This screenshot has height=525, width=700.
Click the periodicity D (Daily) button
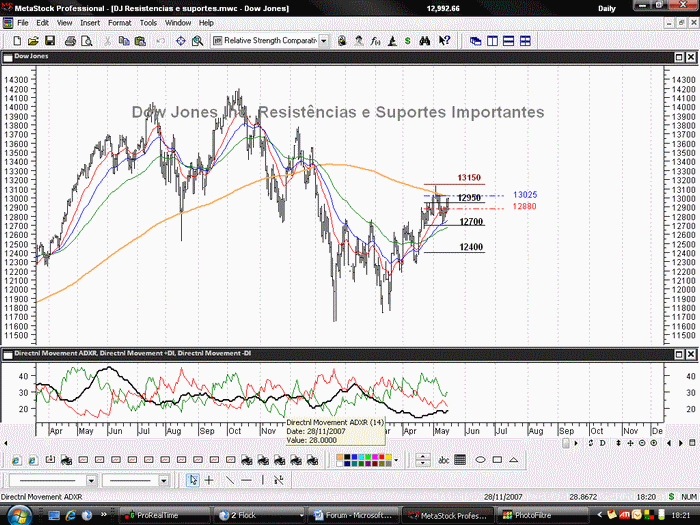click(x=603, y=443)
